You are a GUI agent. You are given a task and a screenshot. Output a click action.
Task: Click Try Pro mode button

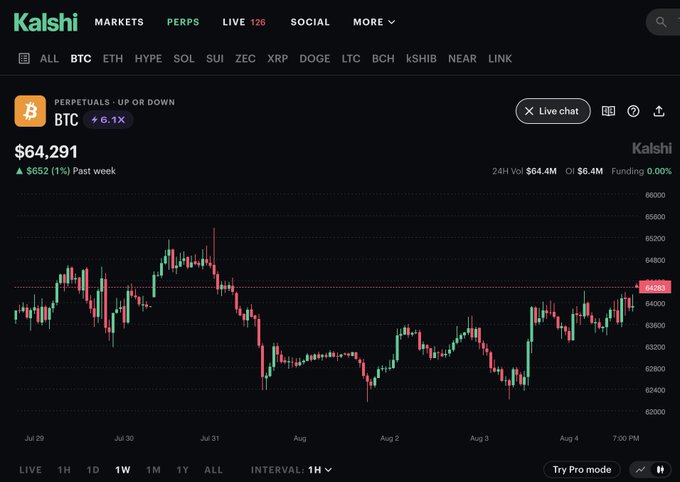coord(582,469)
